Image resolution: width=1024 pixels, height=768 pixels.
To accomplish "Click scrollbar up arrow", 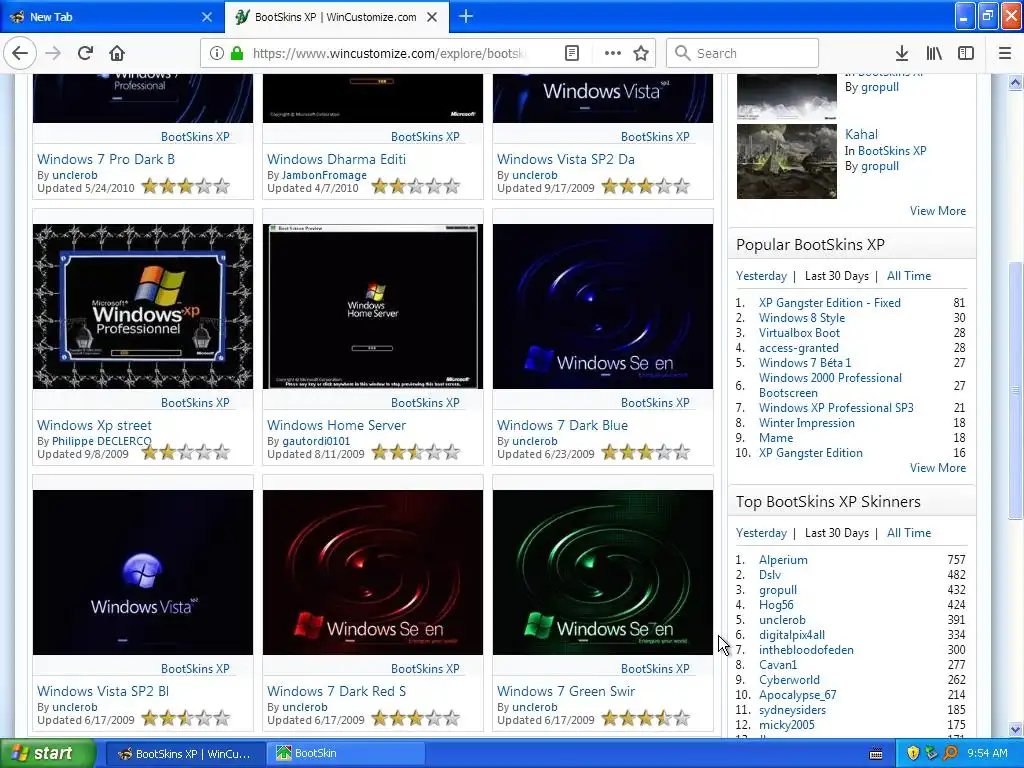I will 1015,82.
